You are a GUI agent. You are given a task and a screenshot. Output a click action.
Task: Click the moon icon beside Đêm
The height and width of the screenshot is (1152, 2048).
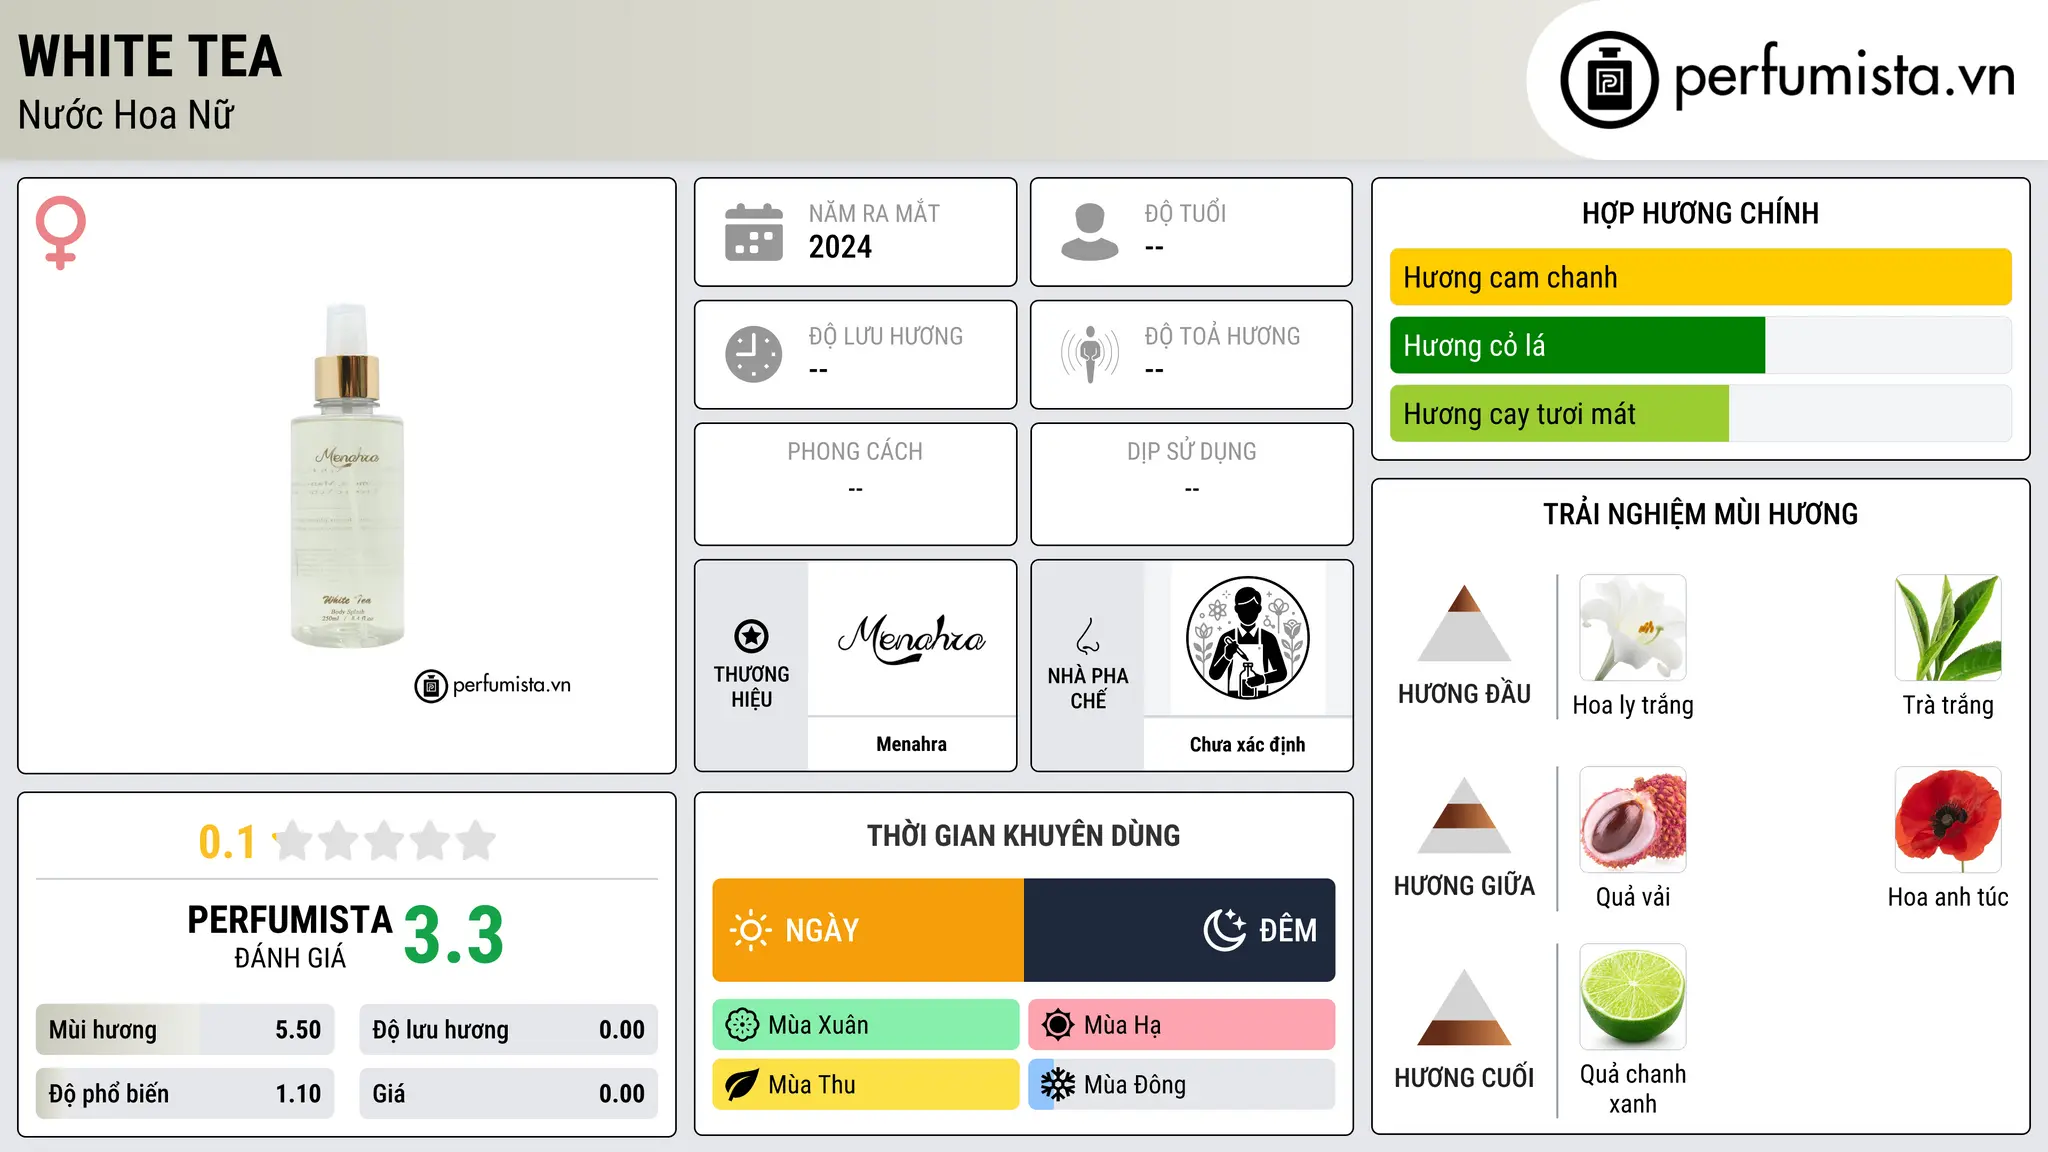tap(1225, 930)
